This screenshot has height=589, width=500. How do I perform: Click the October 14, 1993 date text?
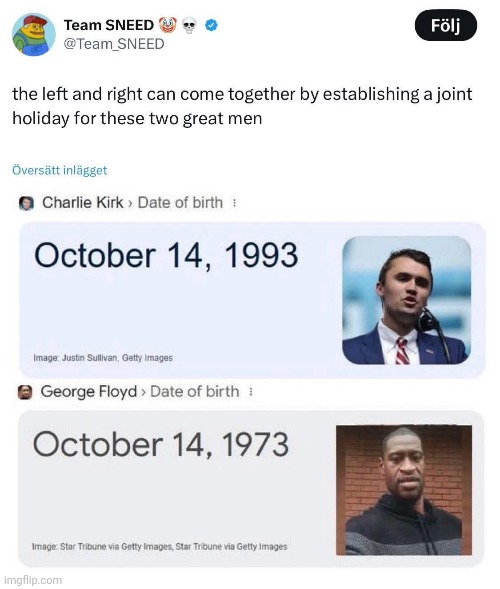[x=166, y=255]
